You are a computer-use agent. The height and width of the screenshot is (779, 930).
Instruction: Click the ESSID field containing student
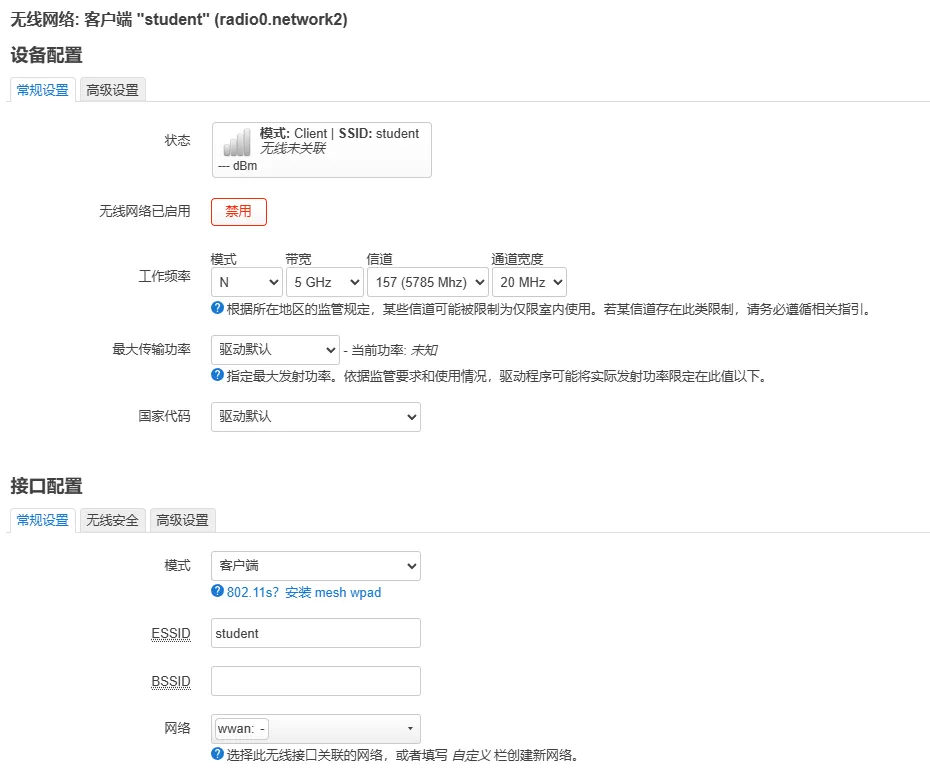[x=315, y=633]
